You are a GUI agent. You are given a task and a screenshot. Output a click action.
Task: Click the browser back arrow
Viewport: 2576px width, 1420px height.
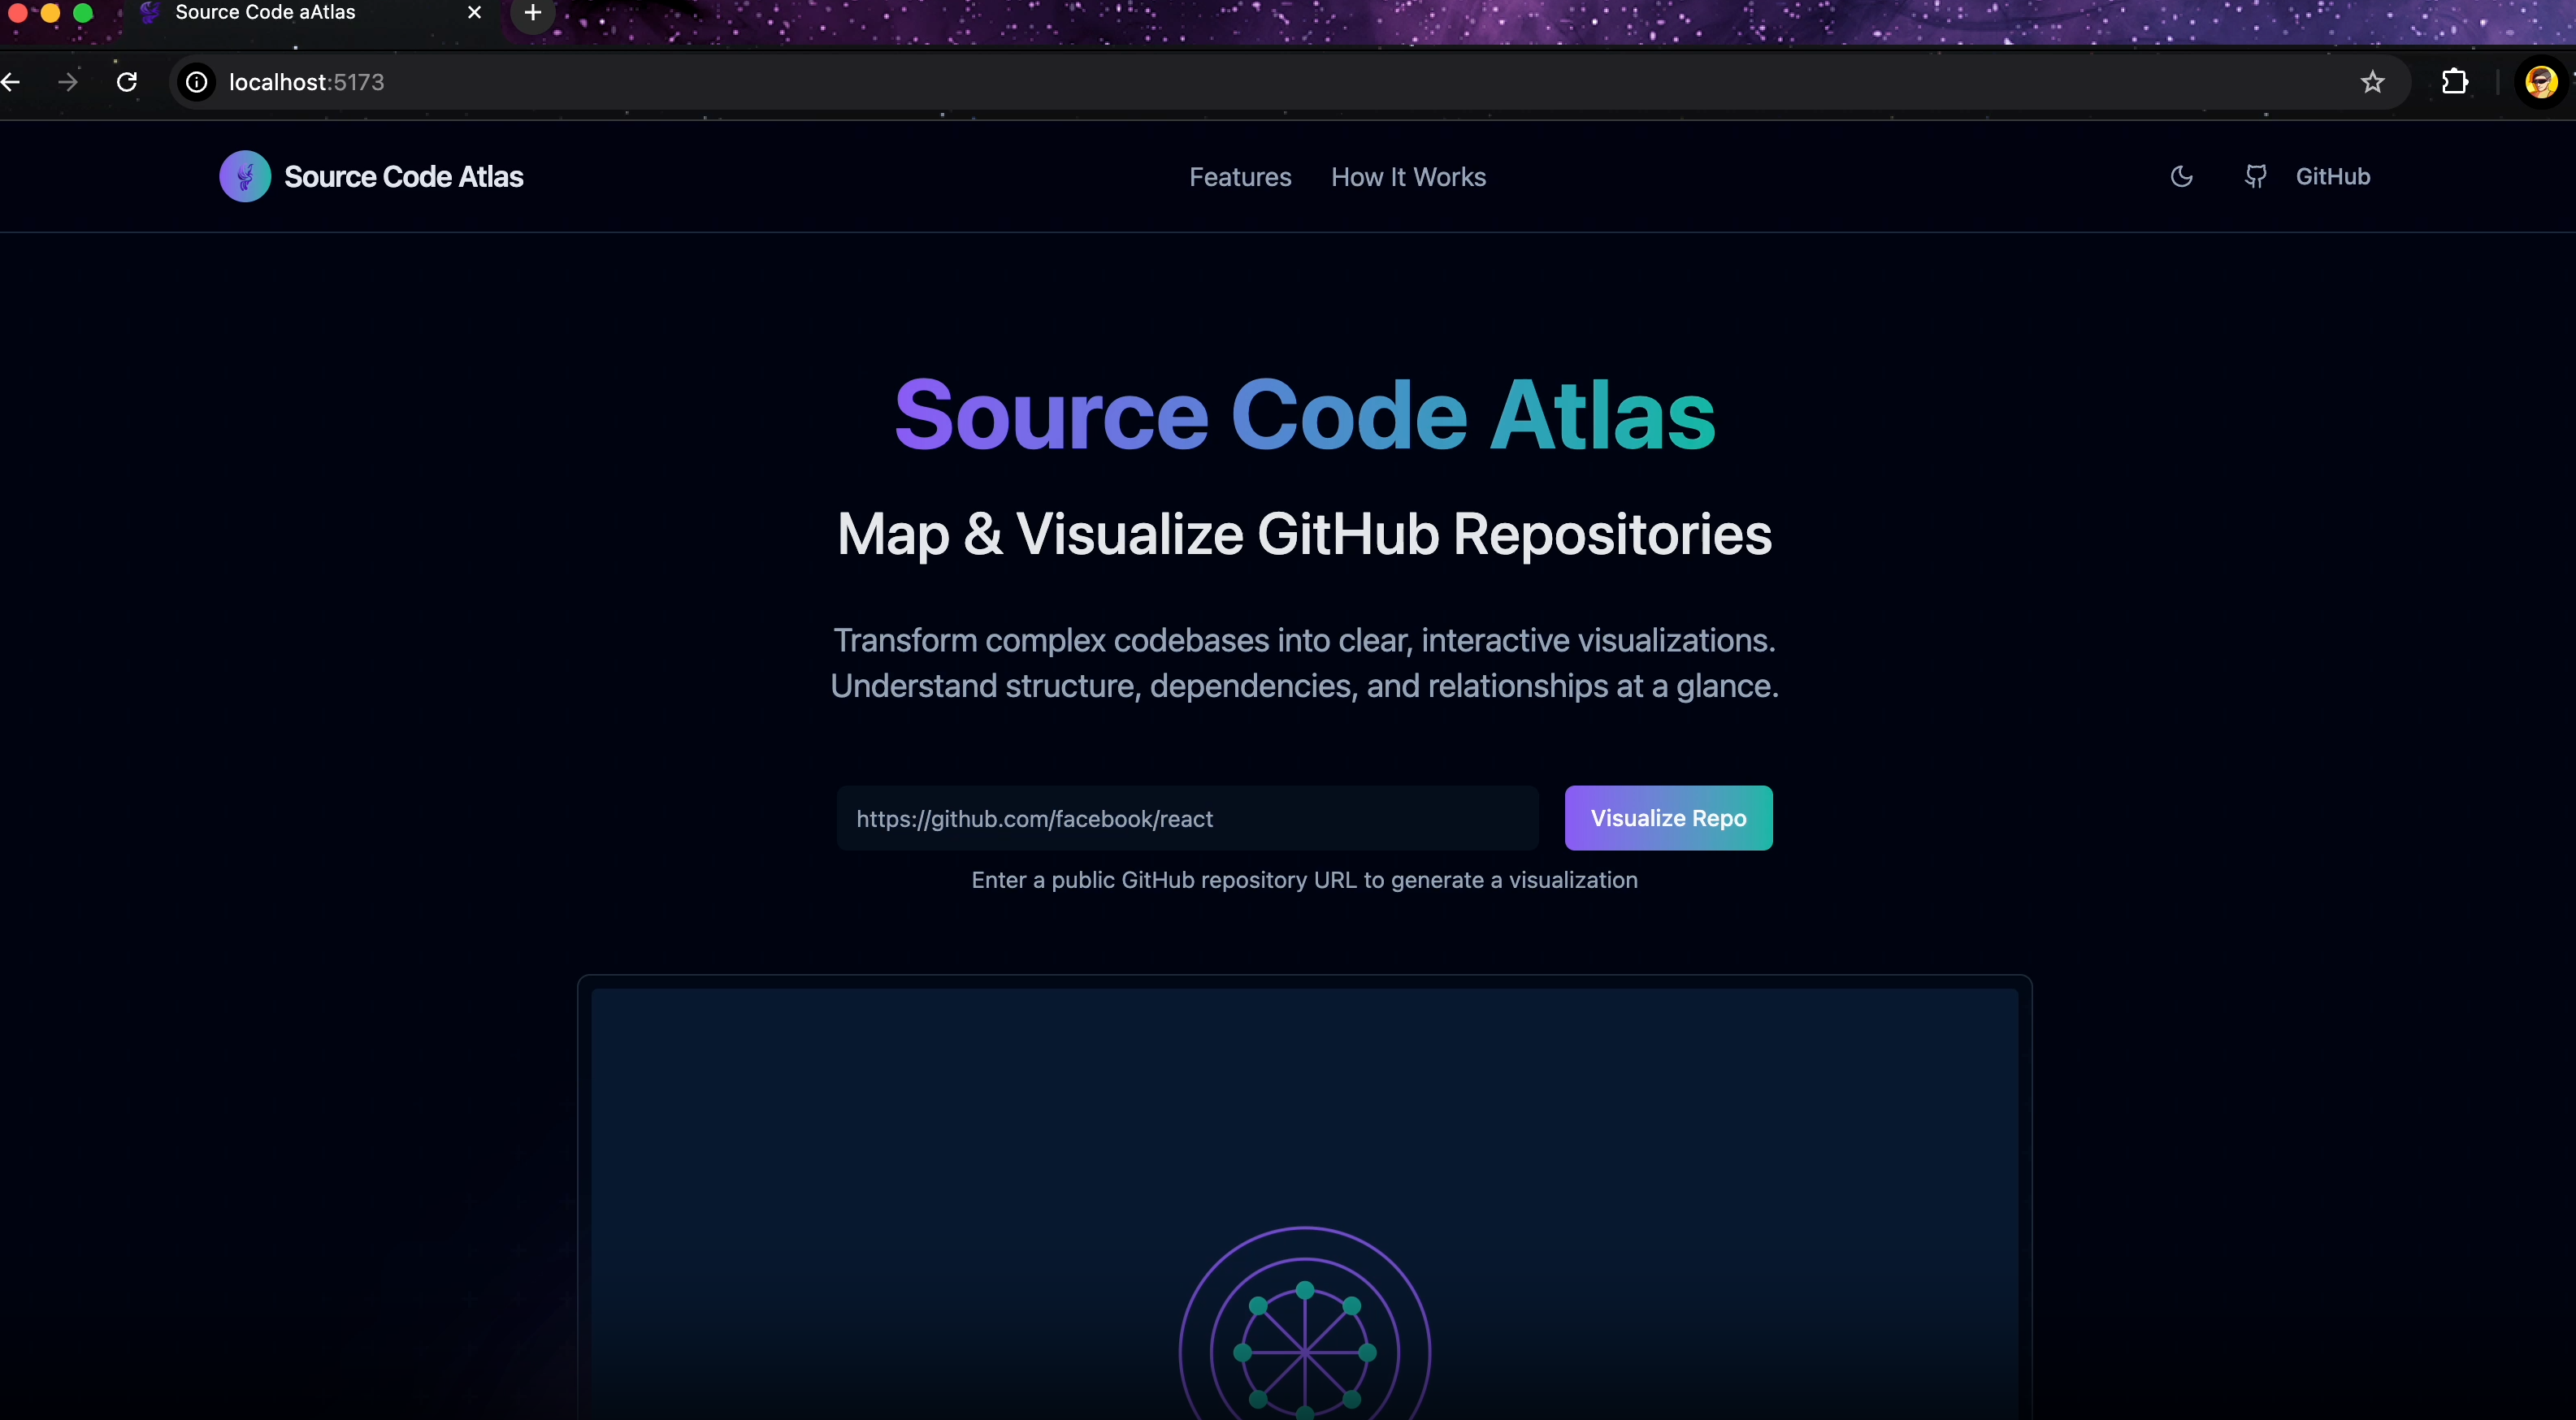click(x=12, y=82)
